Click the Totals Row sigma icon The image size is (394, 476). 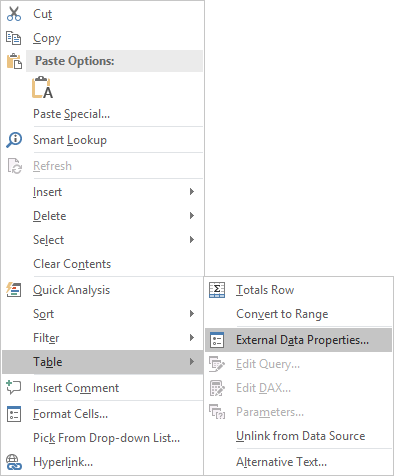click(217, 290)
